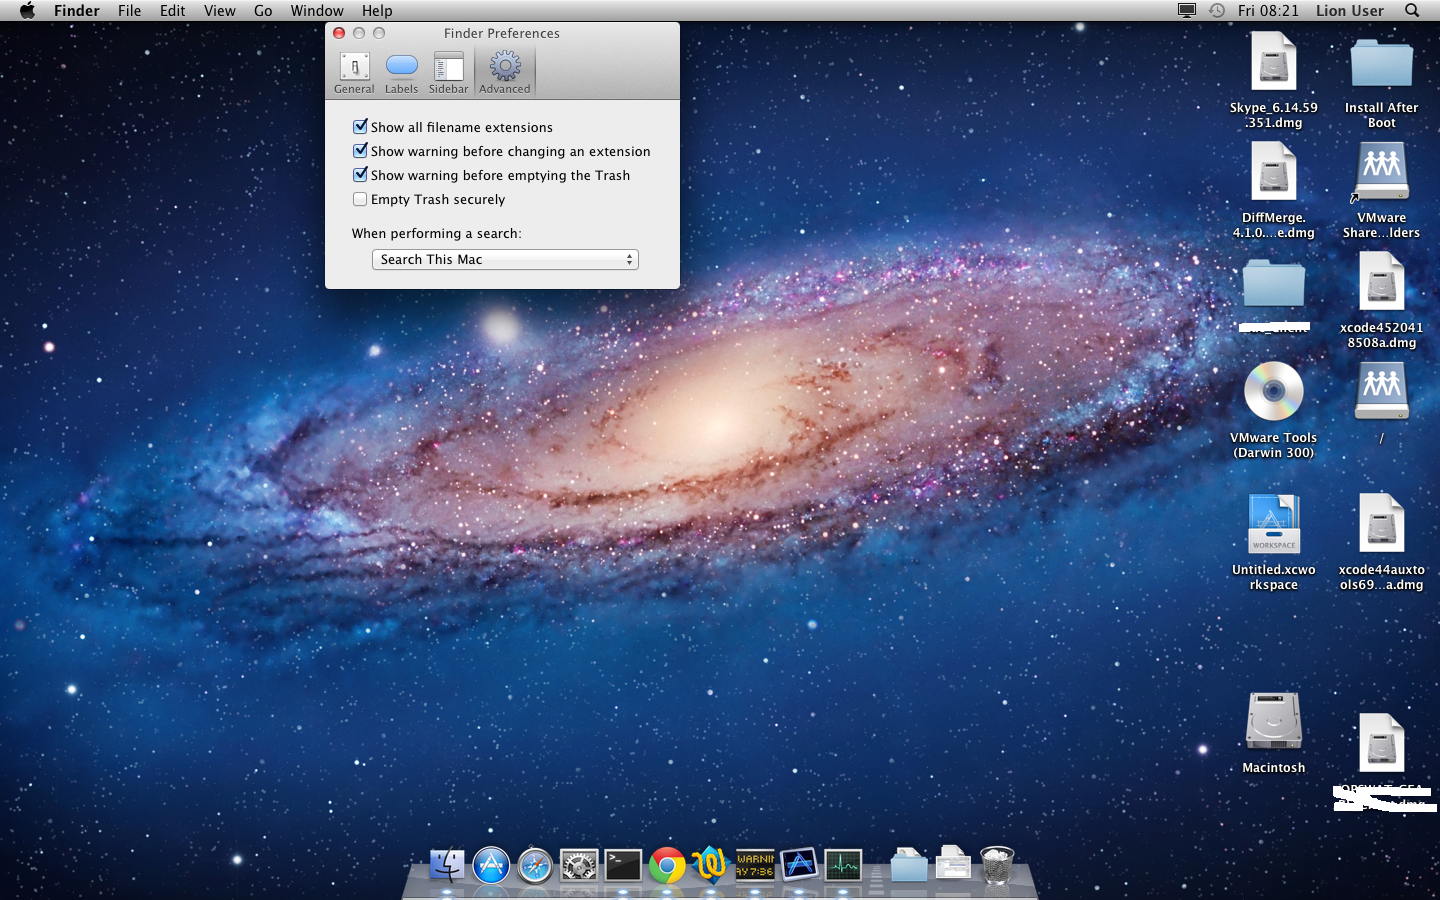Image resolution: width=1440 pixels, height=900 pixels.
Task: Click the display mirroring menu bar icon
Action: (1187, 10)
